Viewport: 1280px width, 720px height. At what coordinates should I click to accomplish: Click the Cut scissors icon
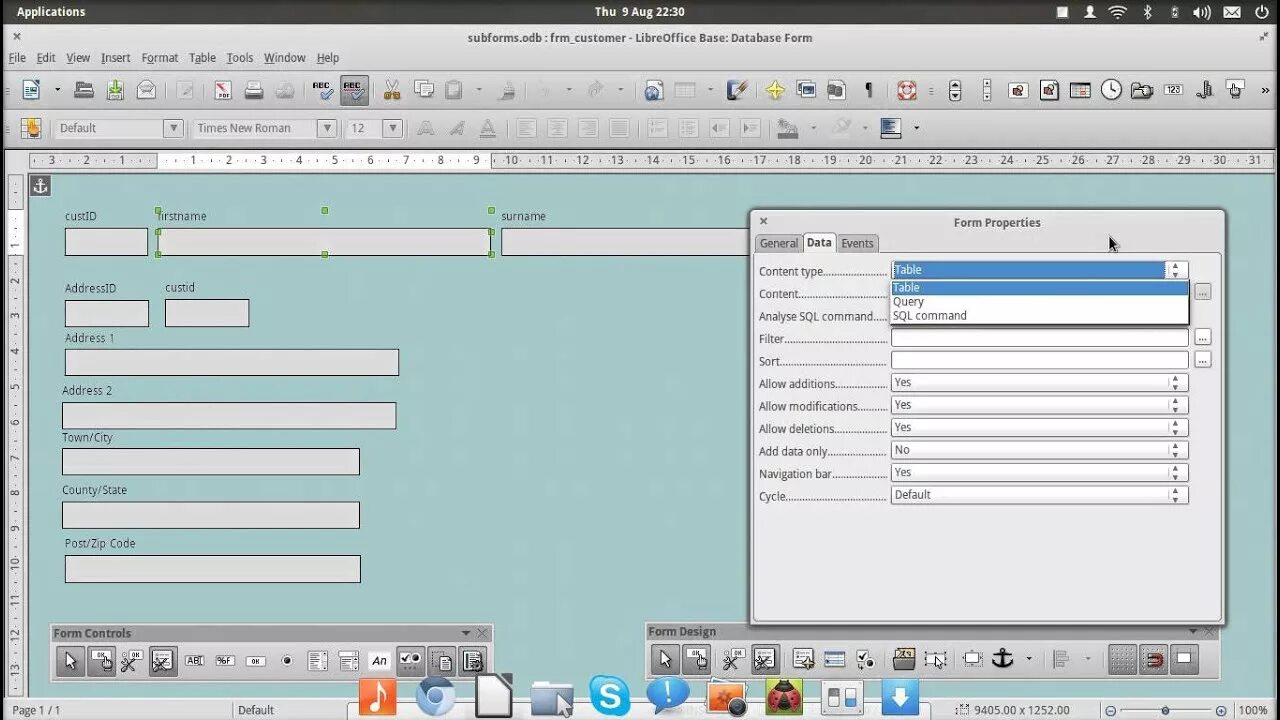(391, 90)
